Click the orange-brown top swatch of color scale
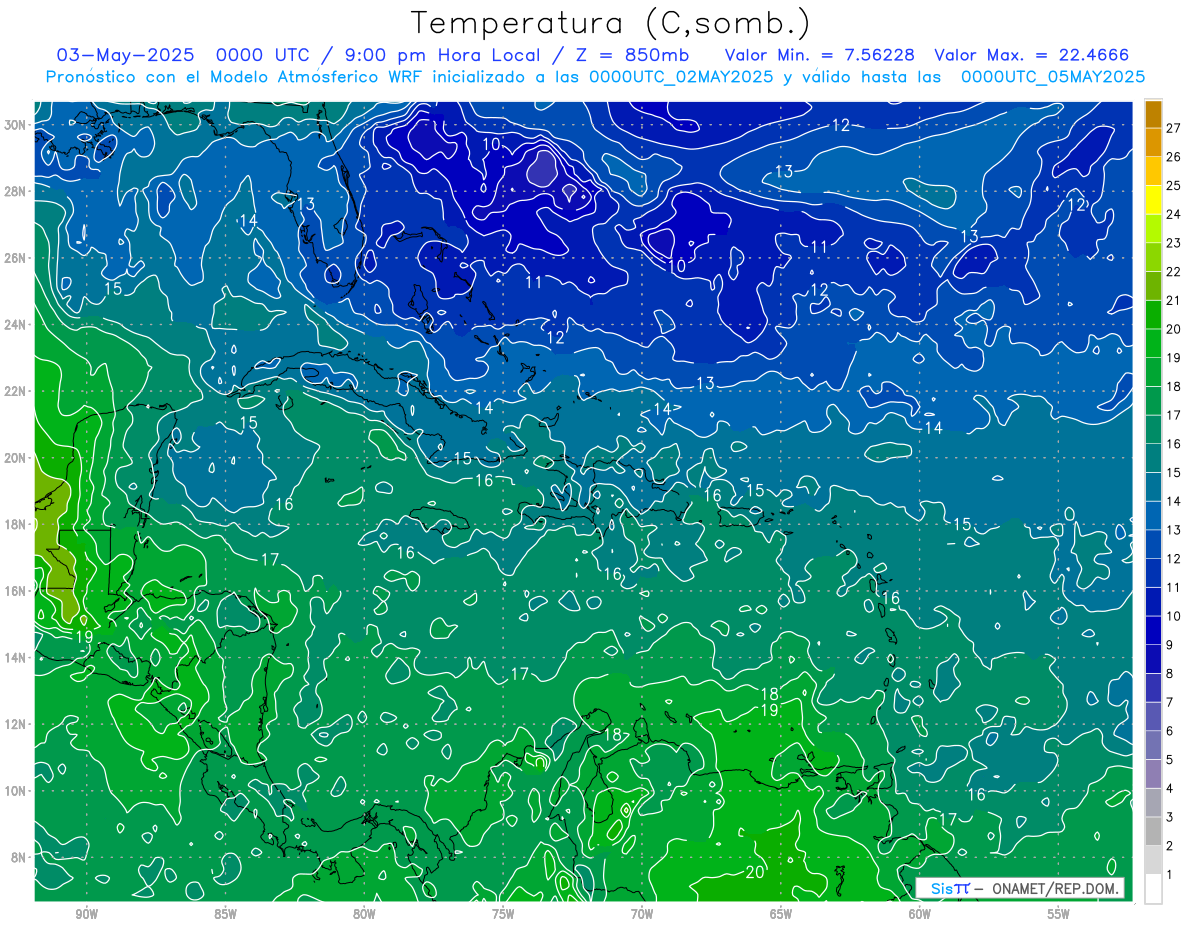This screenshot has height=927, width=1200. point(1153,114)
